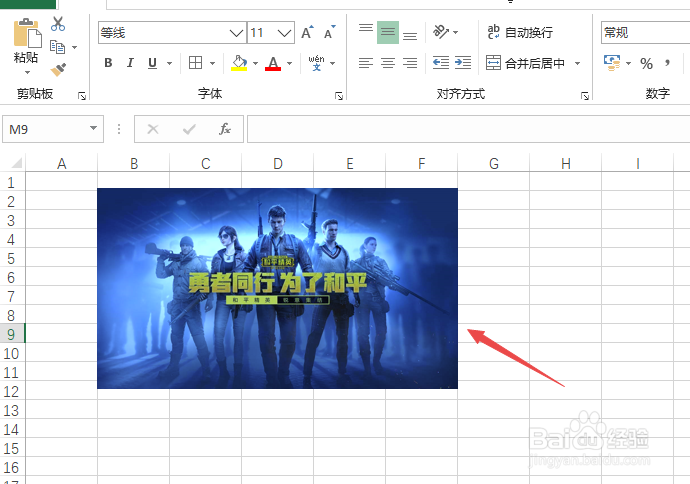Screen dimensions: 690x484
Task: Select the Format Painter brush
Action: (x=58, y=70)
